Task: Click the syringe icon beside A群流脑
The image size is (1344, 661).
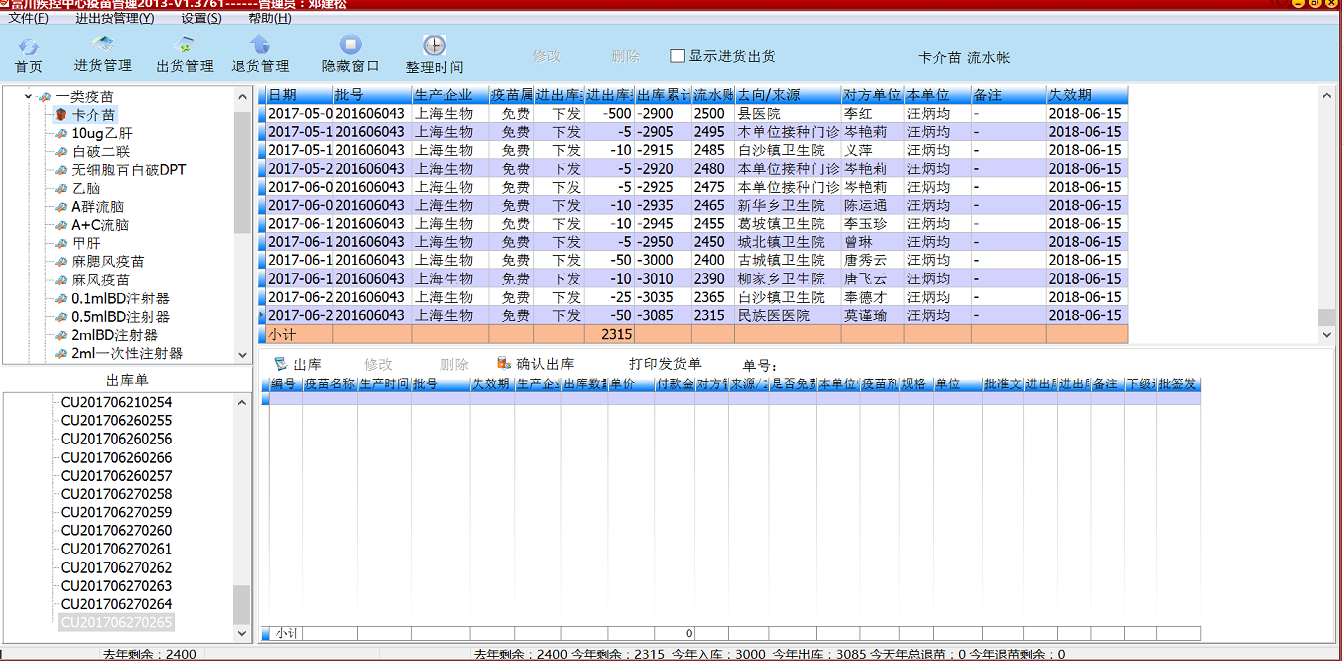Action: (60, 207)
